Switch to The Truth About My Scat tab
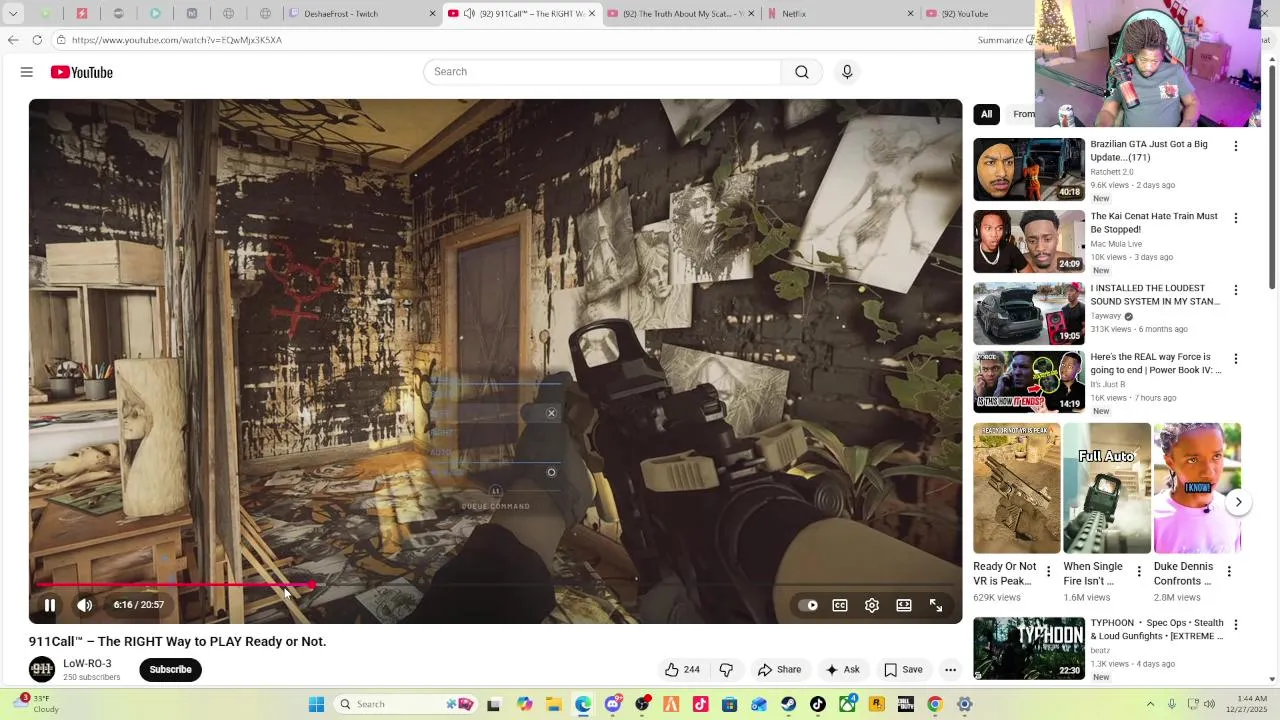This screenshot has width=1280, height=720. click(x=681, y=14)
